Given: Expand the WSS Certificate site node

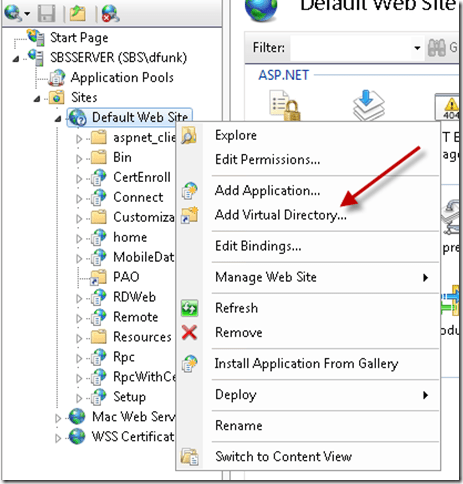Looking at the screenshot, I should [x=58, y=438].
